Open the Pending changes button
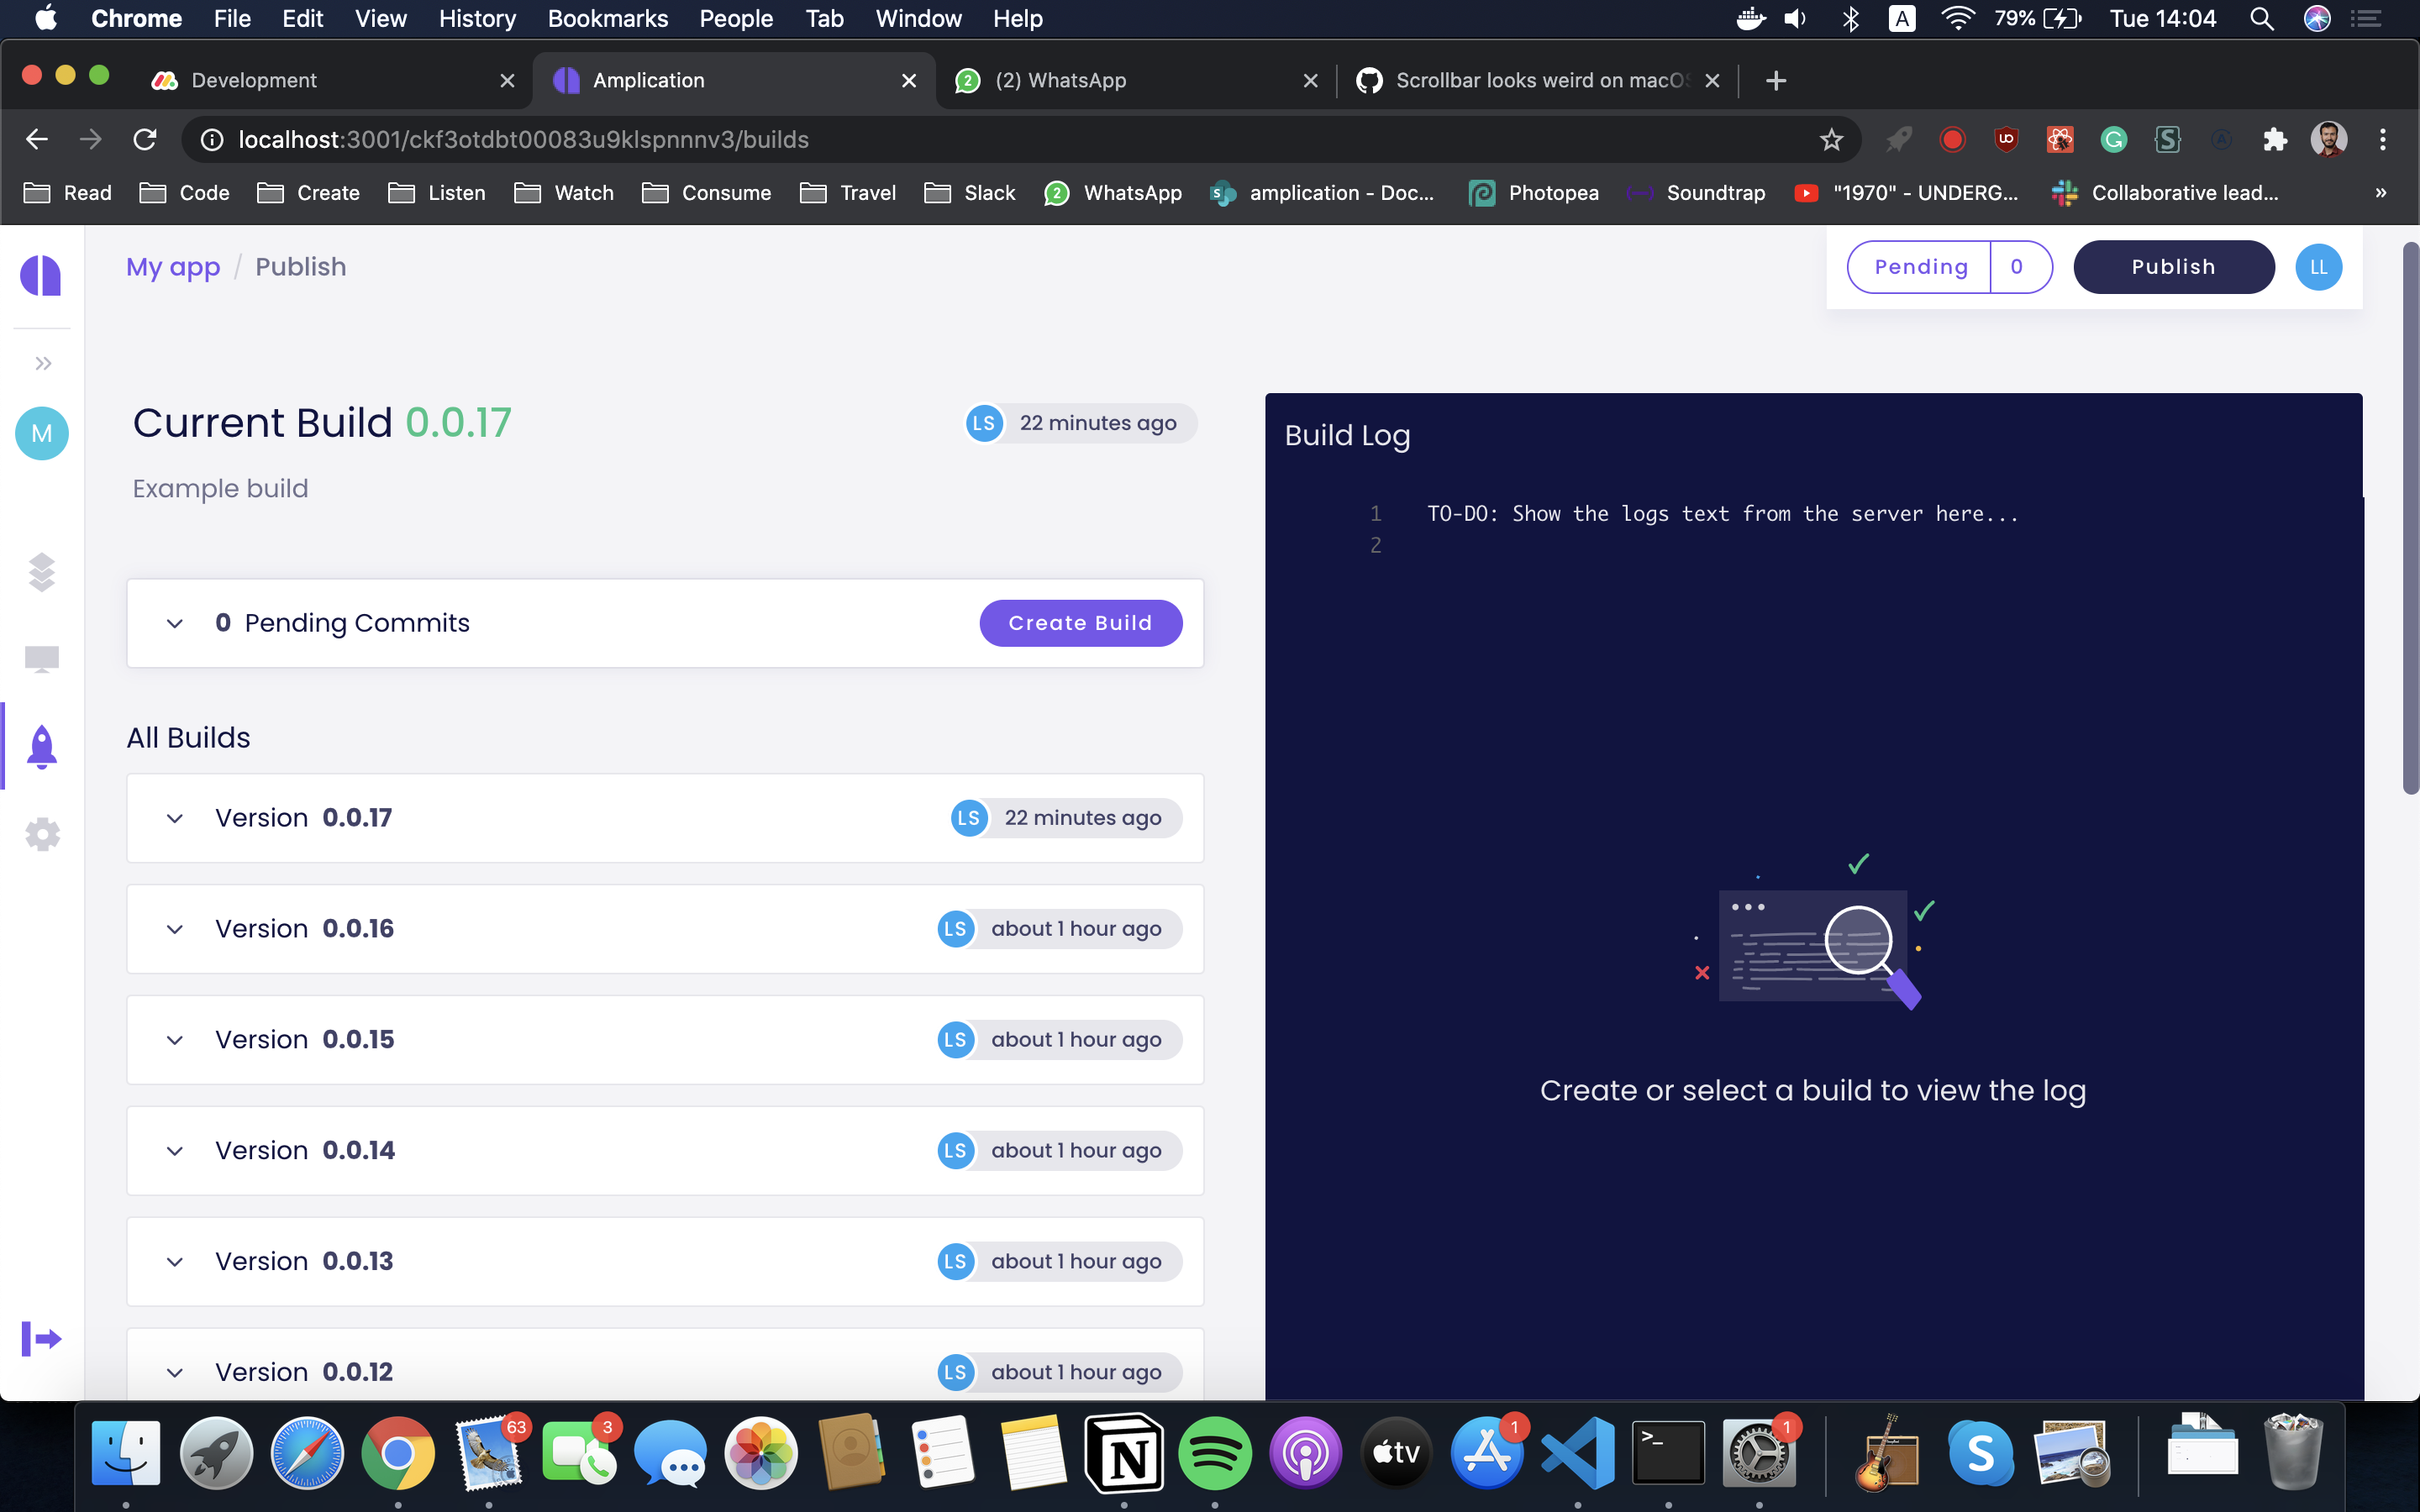Image resolution: width=2420 pixels, height=1512 pixels. point(1949,267)
